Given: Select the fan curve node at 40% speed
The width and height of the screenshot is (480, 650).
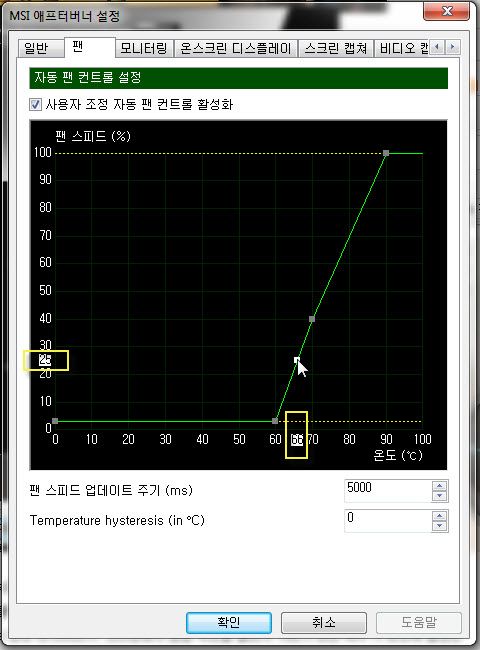Looking at the screenshot, I should [x=312, y=319].
